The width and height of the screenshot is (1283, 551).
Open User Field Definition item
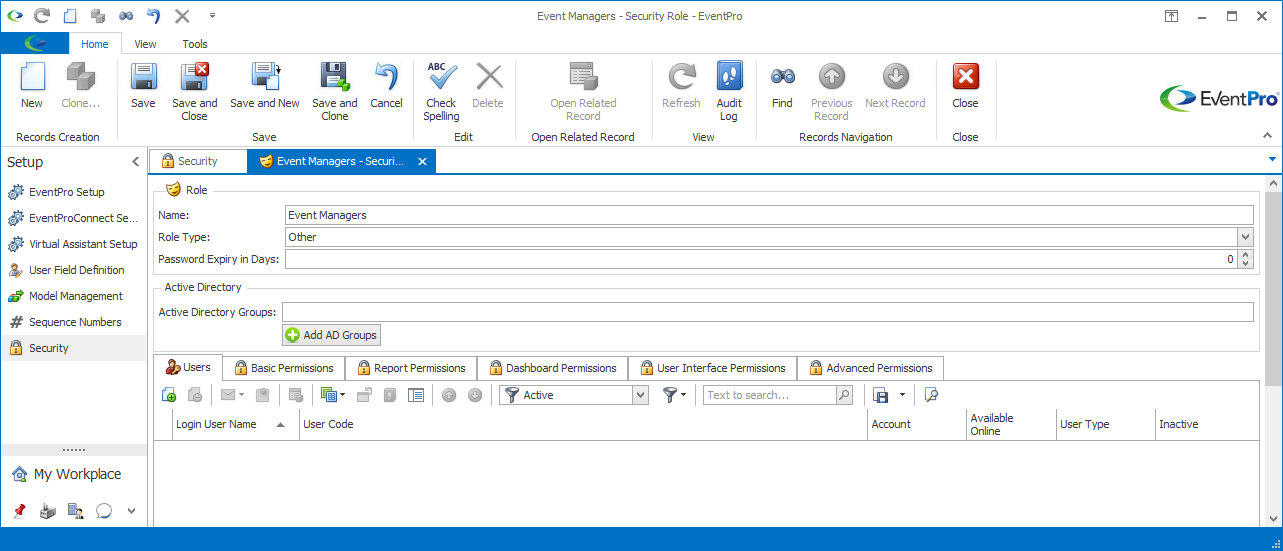click(75, 270)
